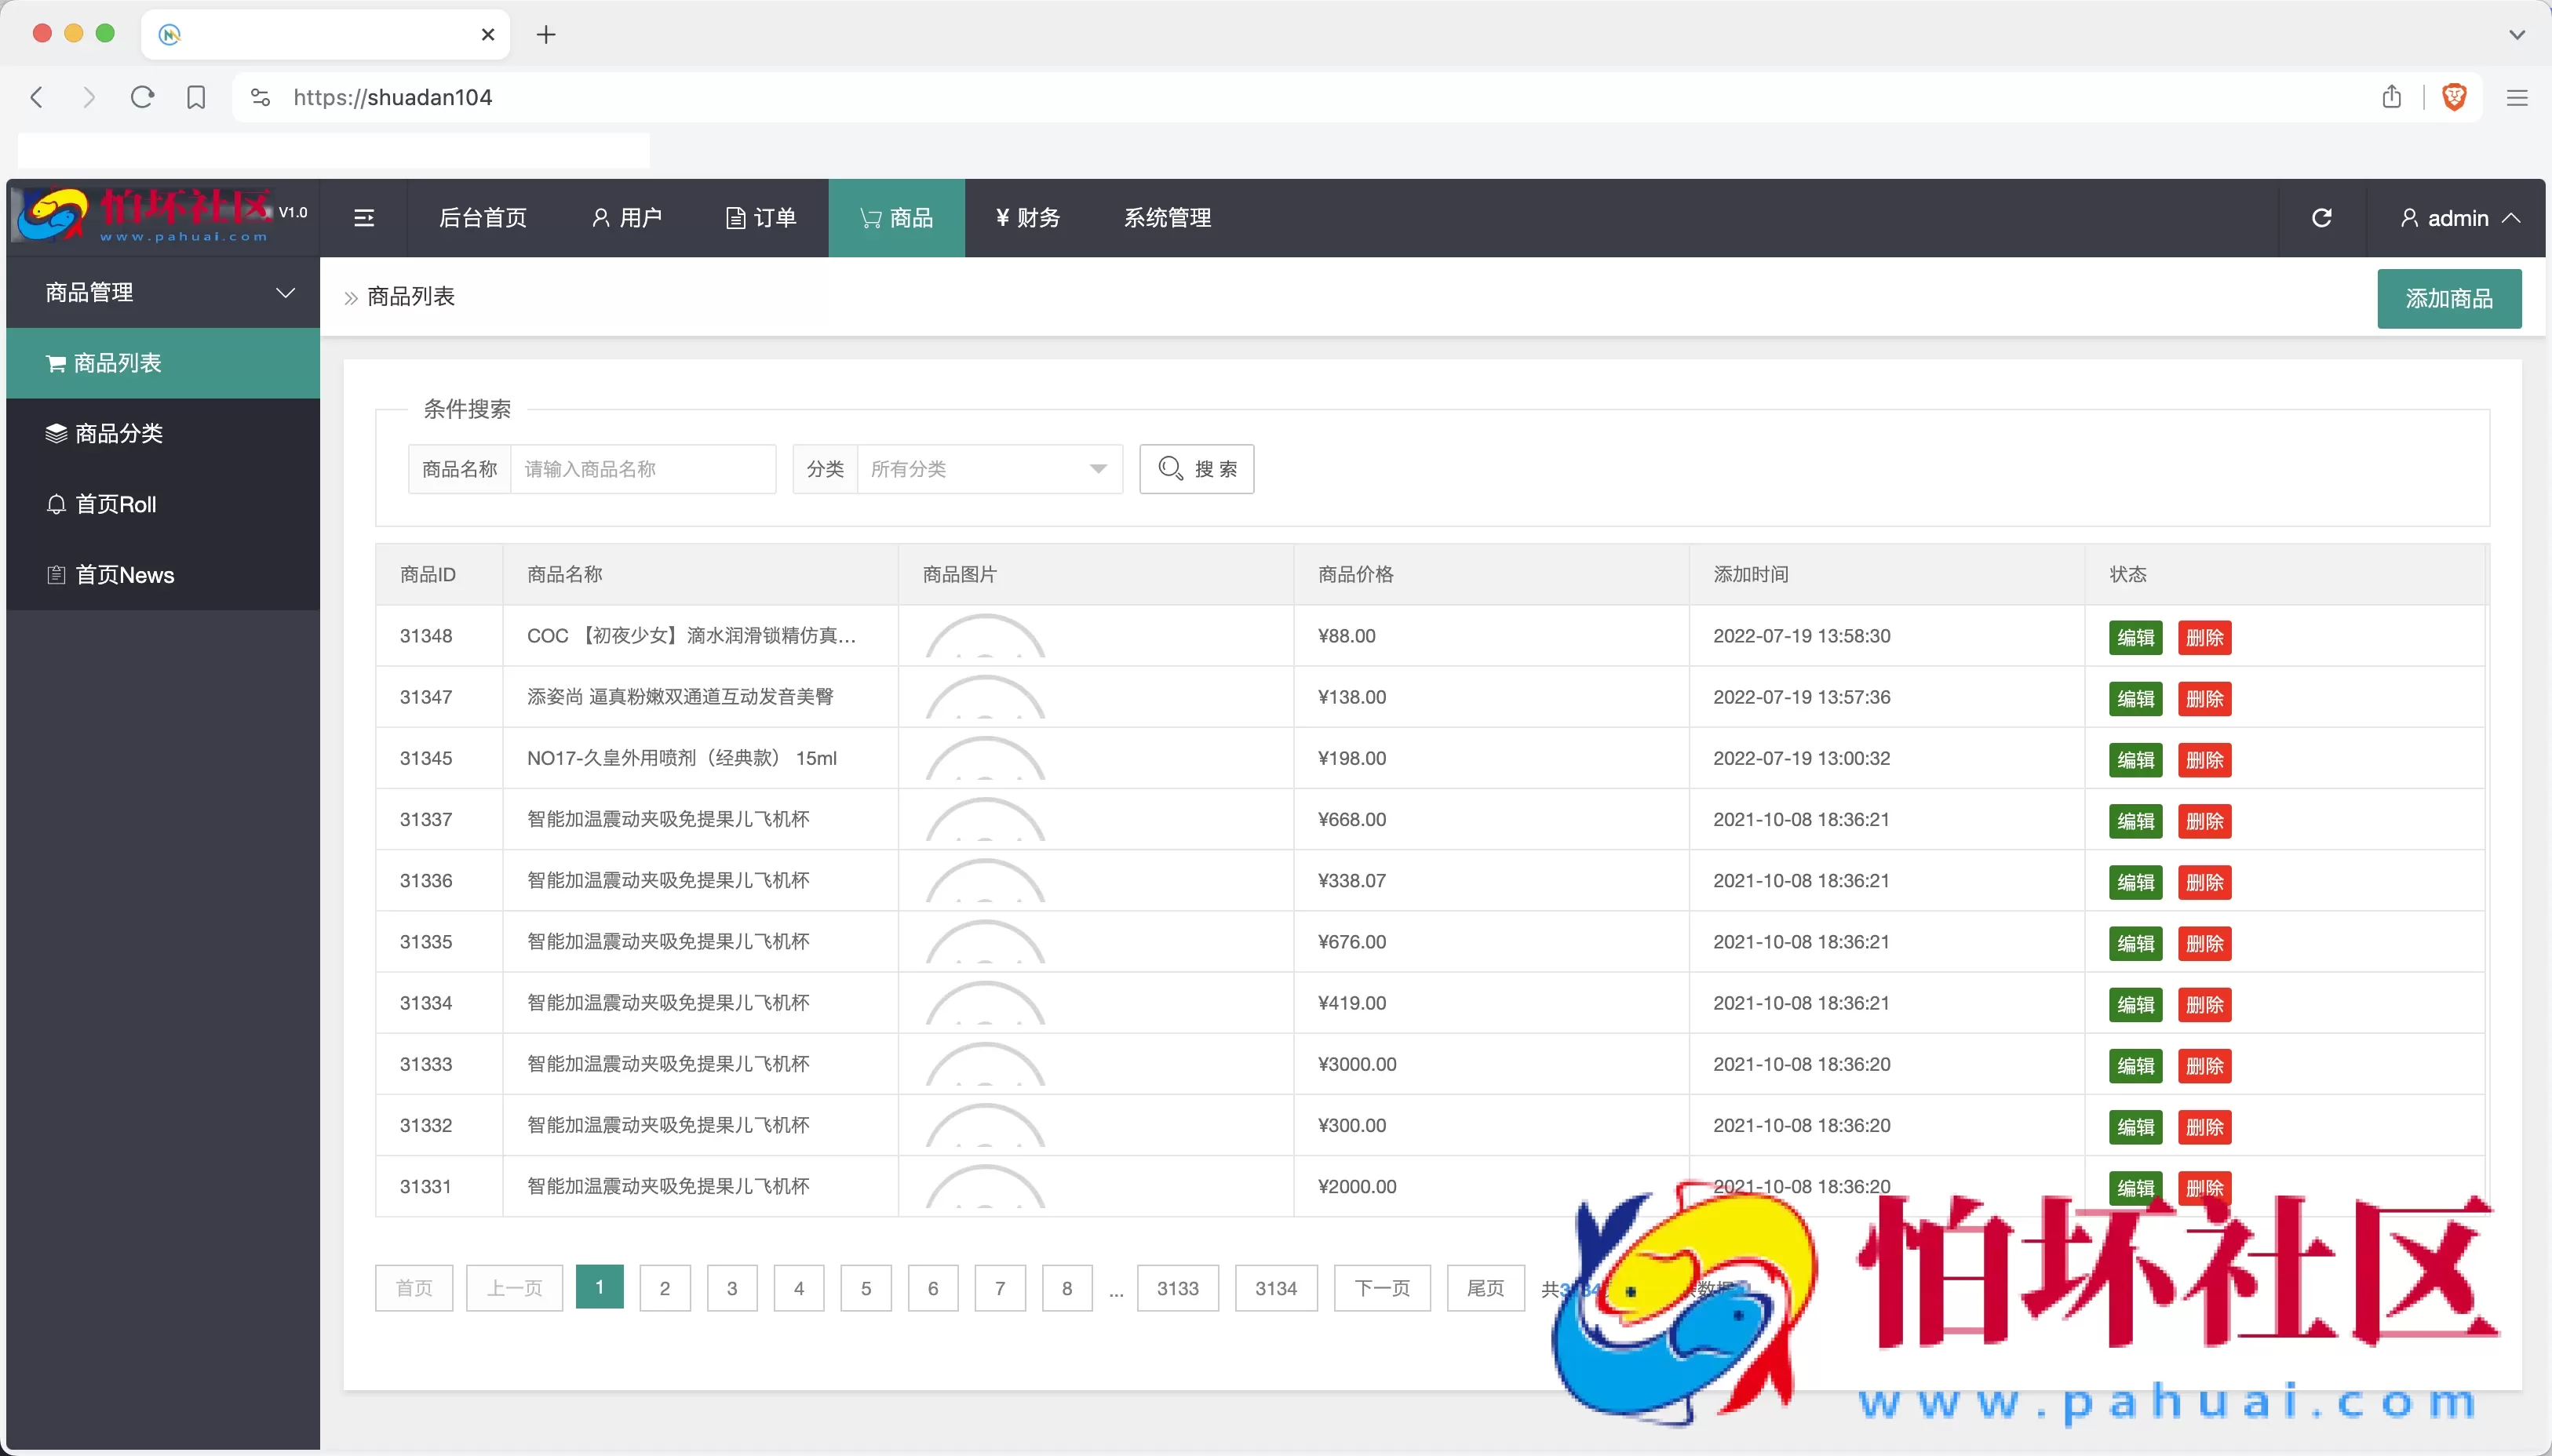This screenshot has width=2552, height=1456.
Task: Click the sidebar collapse icon in the header
Action: click(x=364, y=218)
